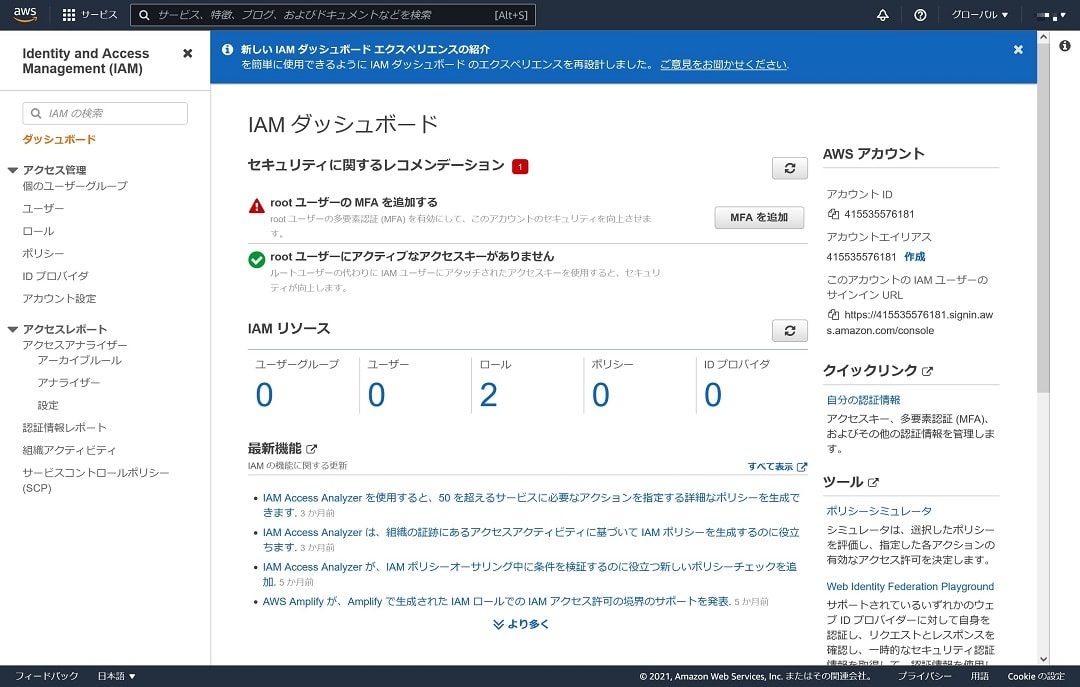Copy the sign-in URL
The width and height of the screenshot is (1080, 687).
point(833,314)
